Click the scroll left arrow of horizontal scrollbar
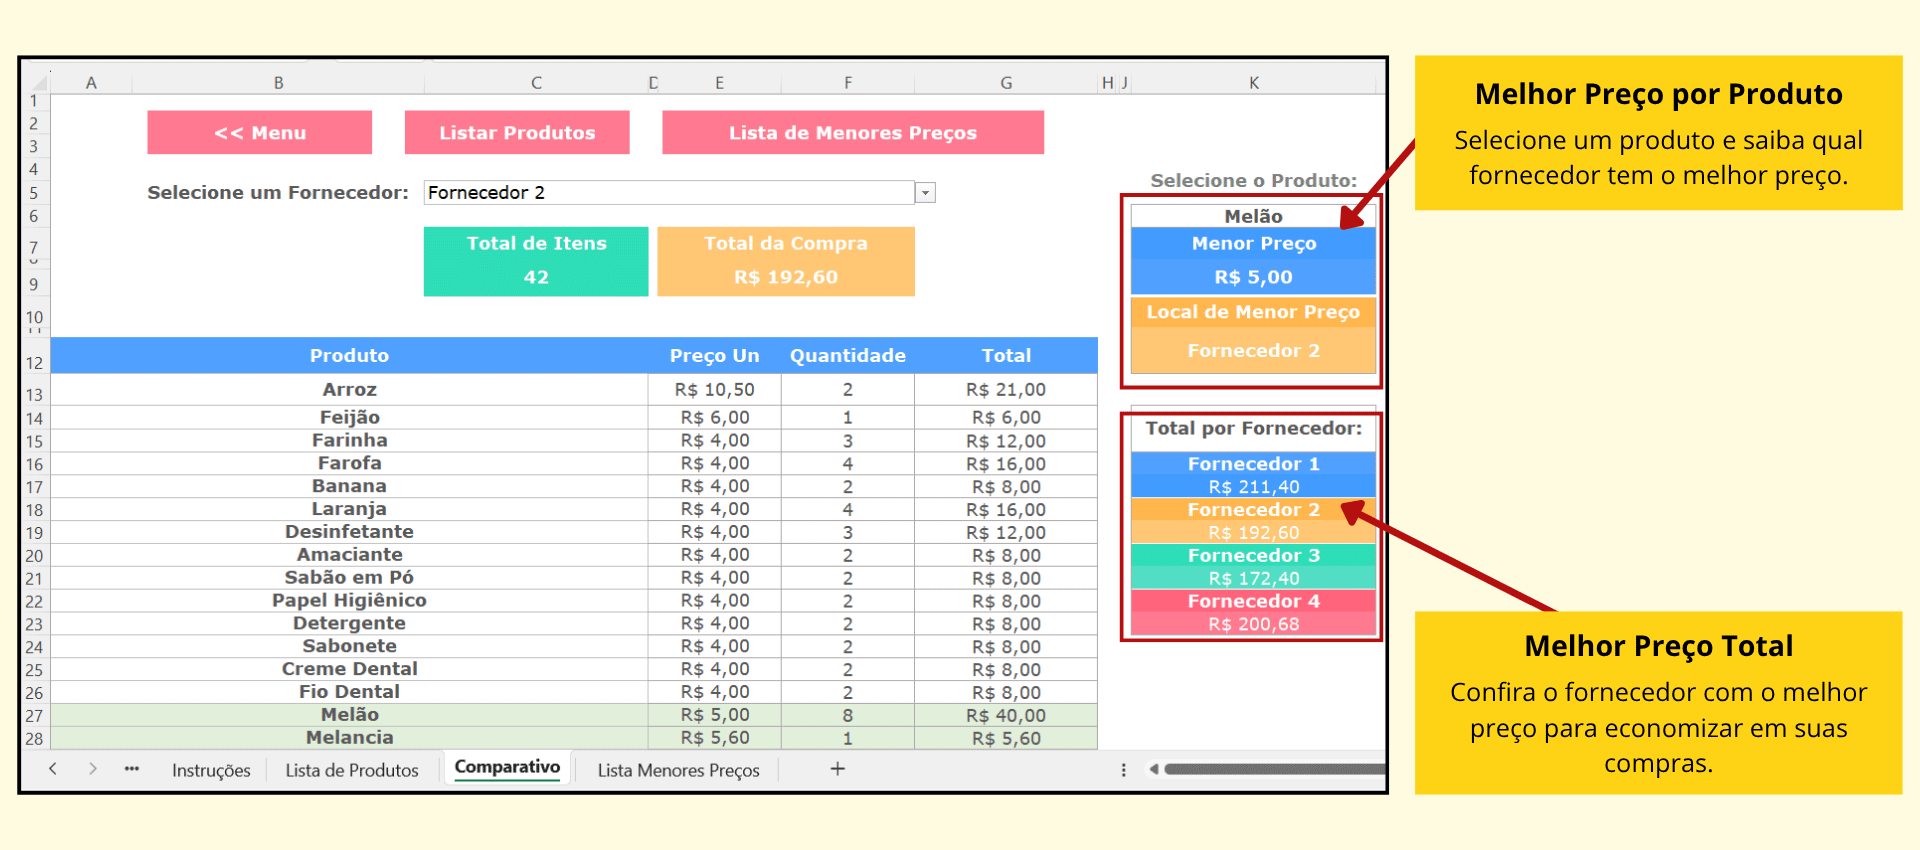The width and height of the screenshot is (1920, 850). pos(1153,769)
